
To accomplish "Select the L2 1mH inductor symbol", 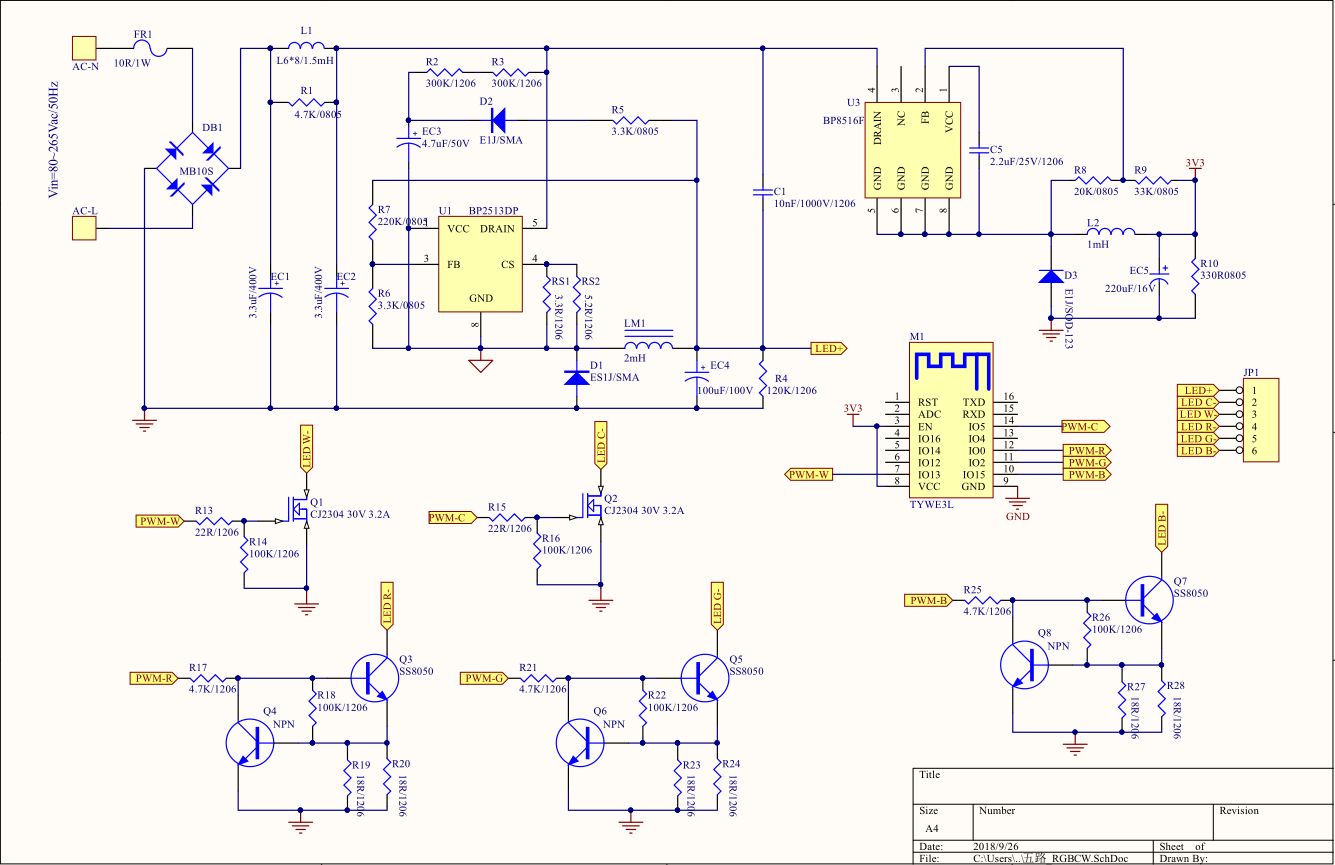I will [1112, 233].
